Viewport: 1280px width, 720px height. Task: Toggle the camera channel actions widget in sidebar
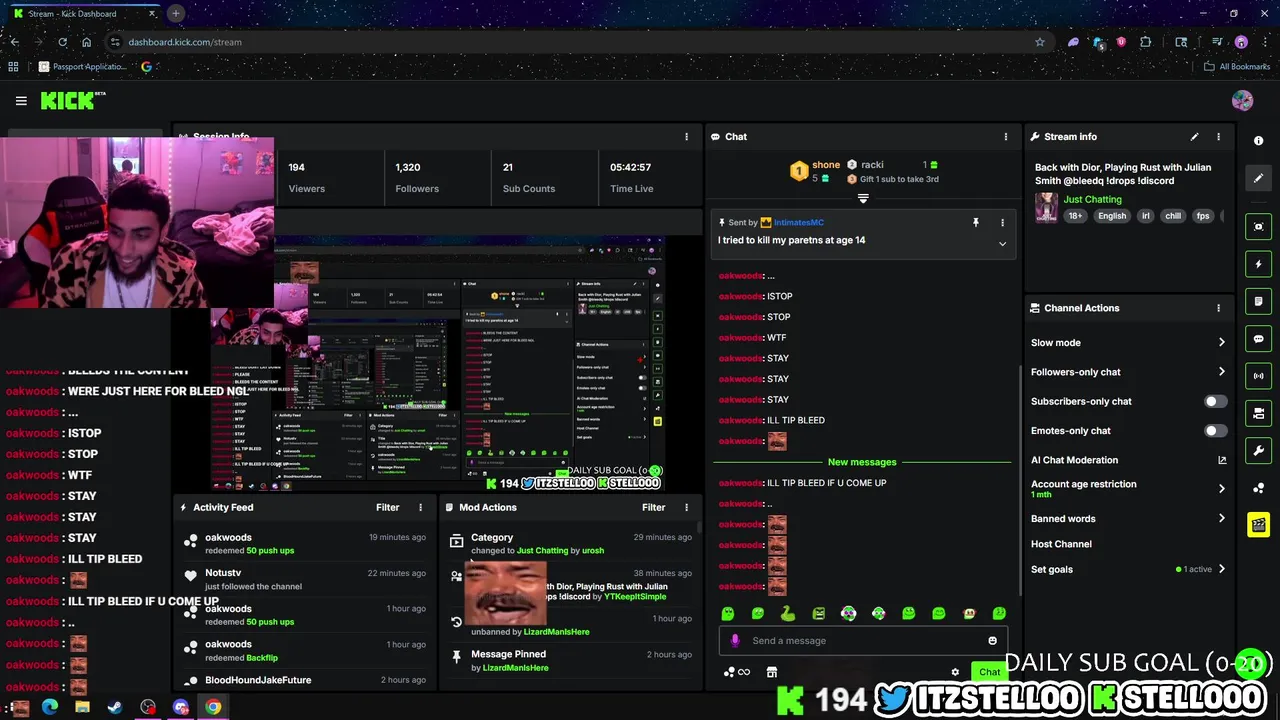coord(1258,413)
